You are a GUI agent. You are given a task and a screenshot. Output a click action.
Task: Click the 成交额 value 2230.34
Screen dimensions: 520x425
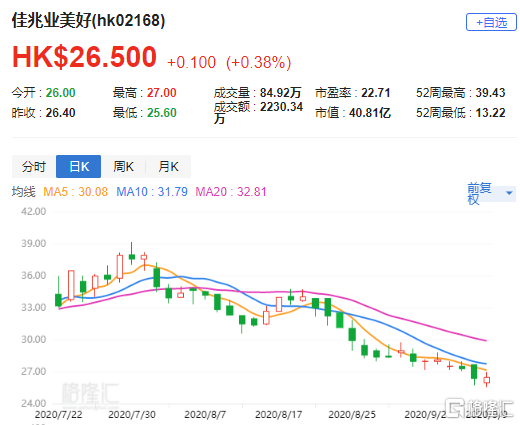point(281,107)
